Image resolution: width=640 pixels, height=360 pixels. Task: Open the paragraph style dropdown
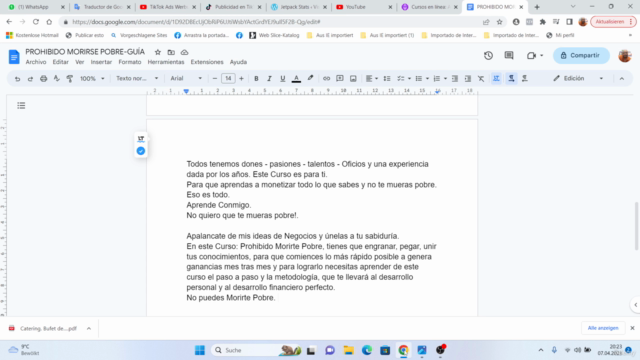coord(137,78)
